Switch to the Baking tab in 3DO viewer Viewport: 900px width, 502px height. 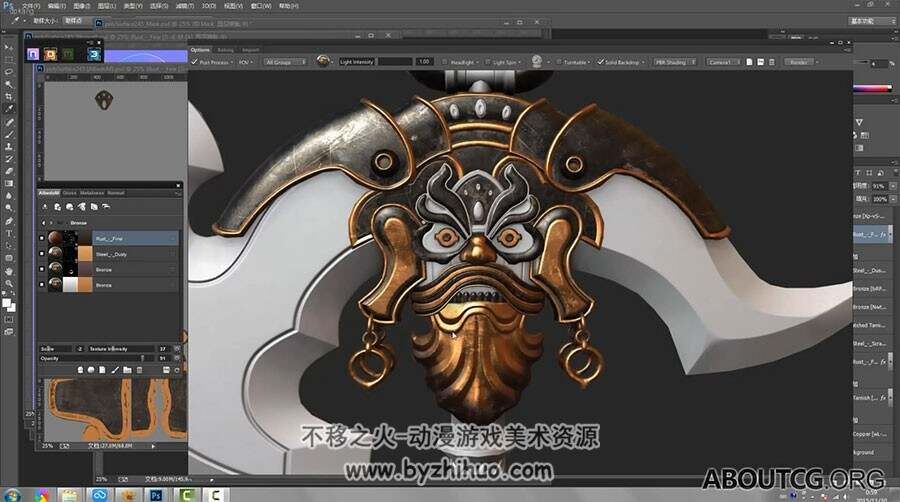[x=226, y=50]
